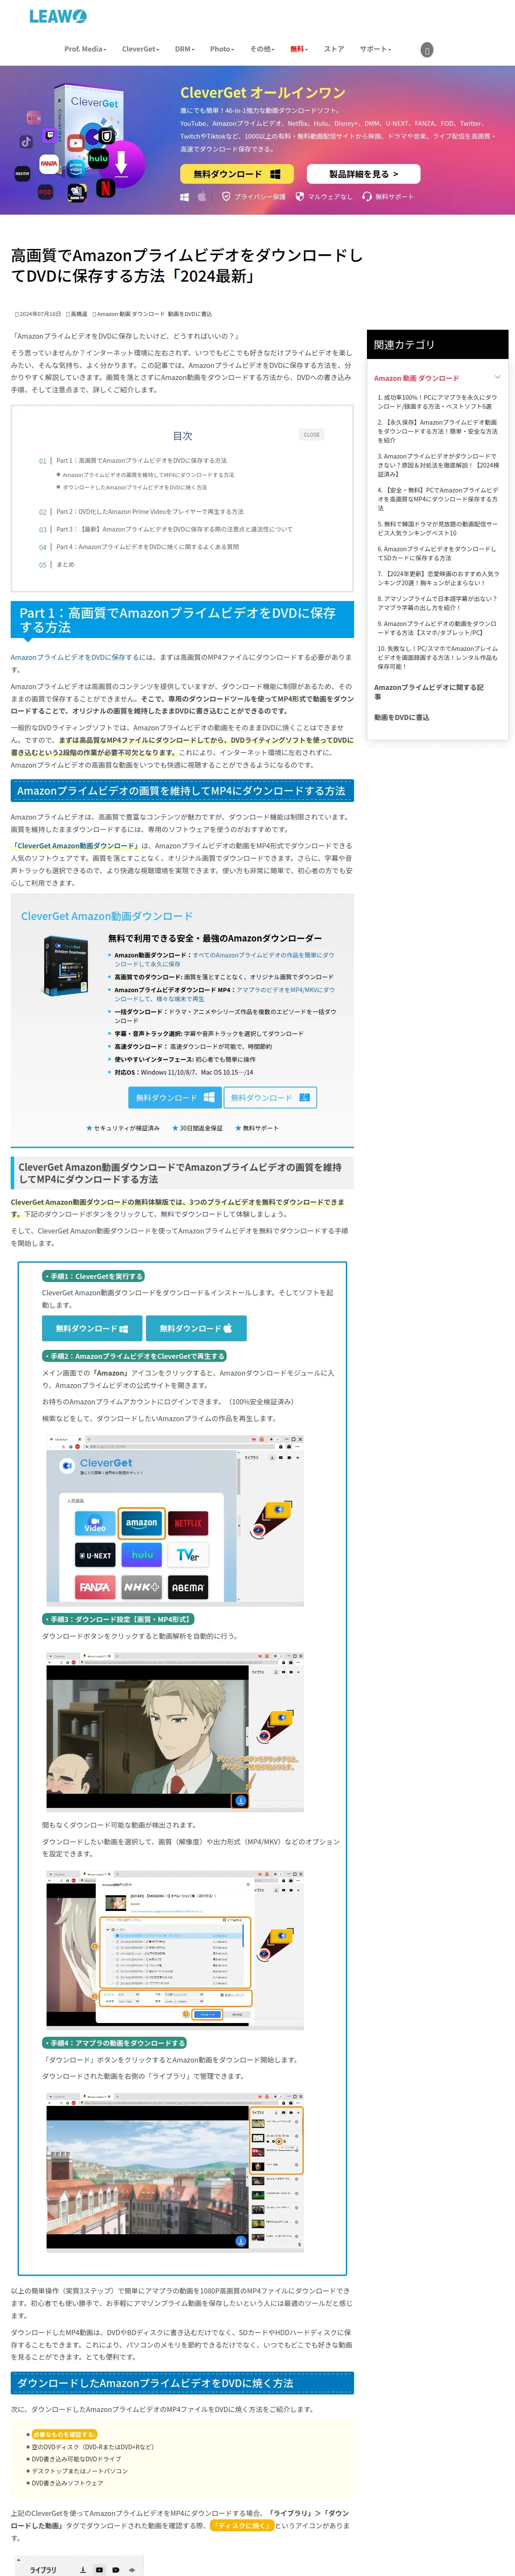
Task: Click the TVer tile in the CleverGet screenshot
Action: 188,1555
